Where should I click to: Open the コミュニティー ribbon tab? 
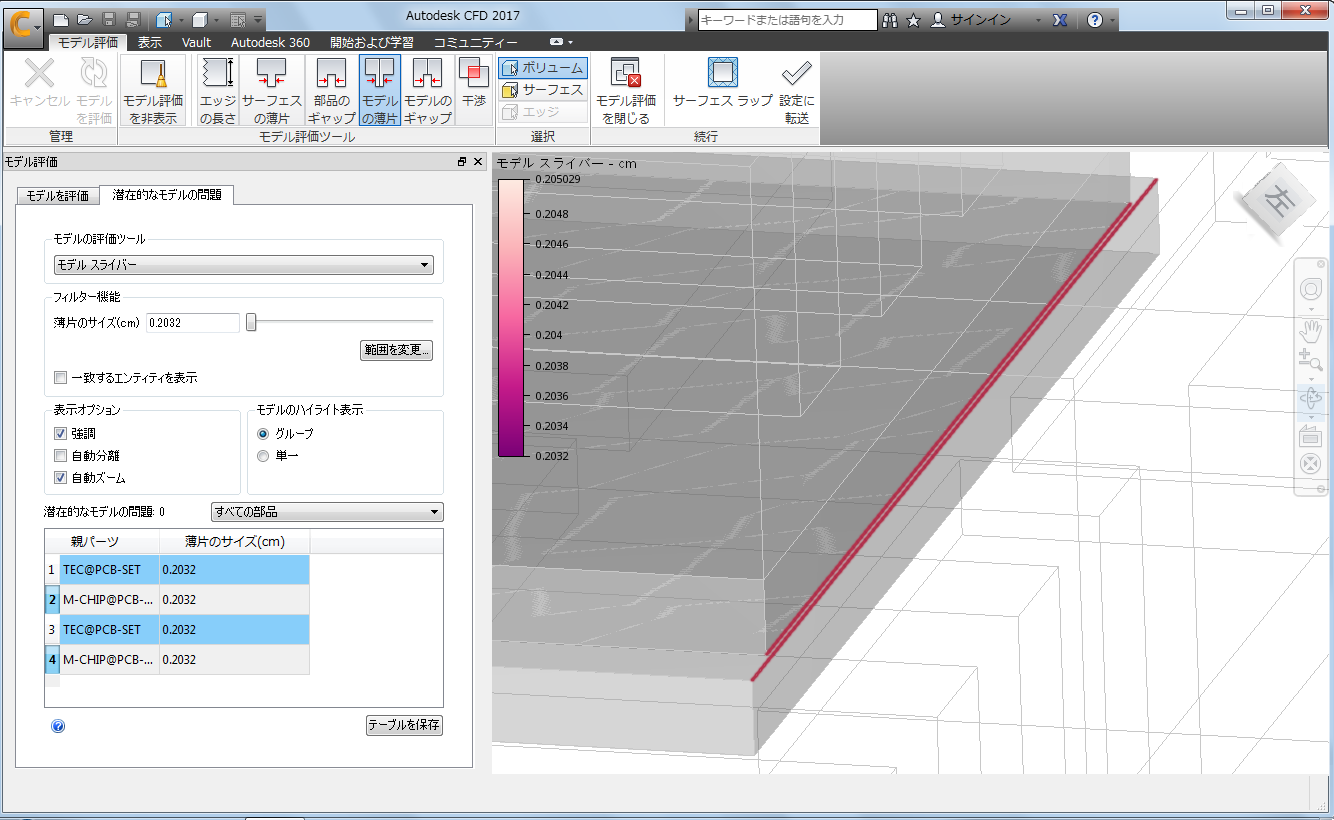[476, 42]
